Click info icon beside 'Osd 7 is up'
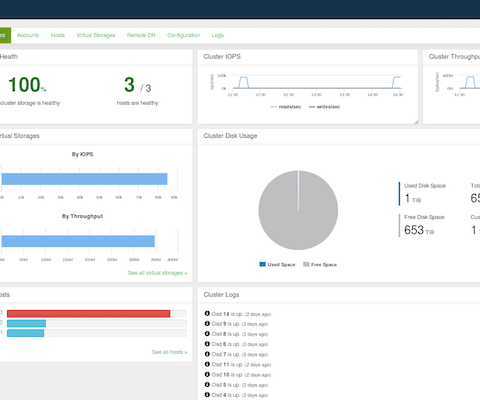480x400 pixels. click(207, 354)
